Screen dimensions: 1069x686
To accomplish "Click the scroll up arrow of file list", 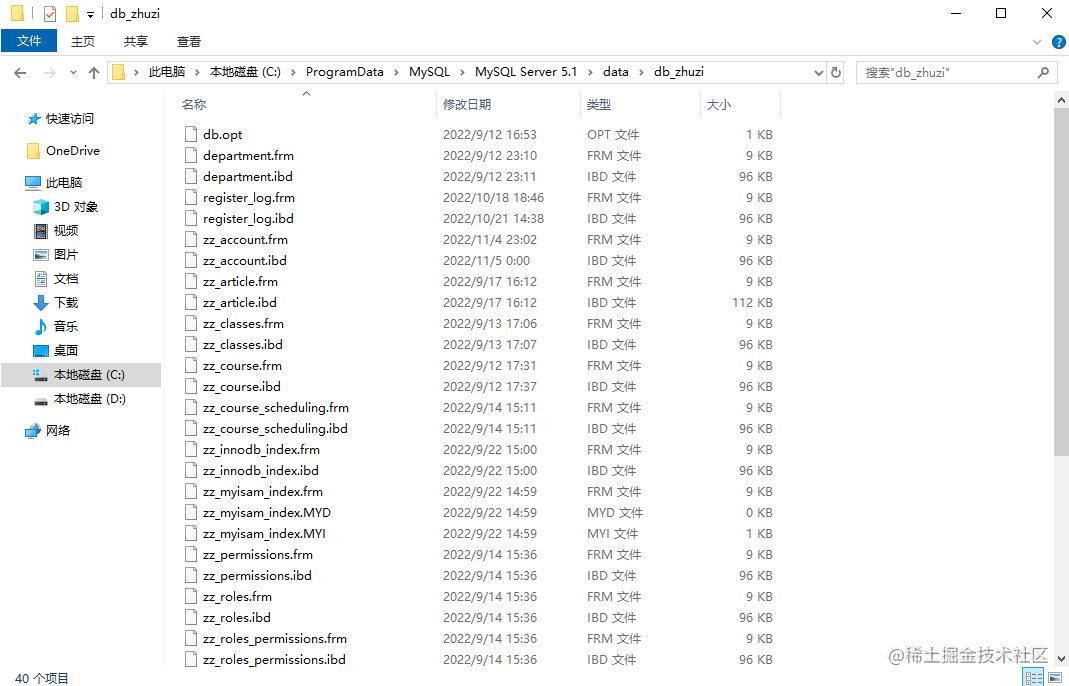I will coord(1061,100).
